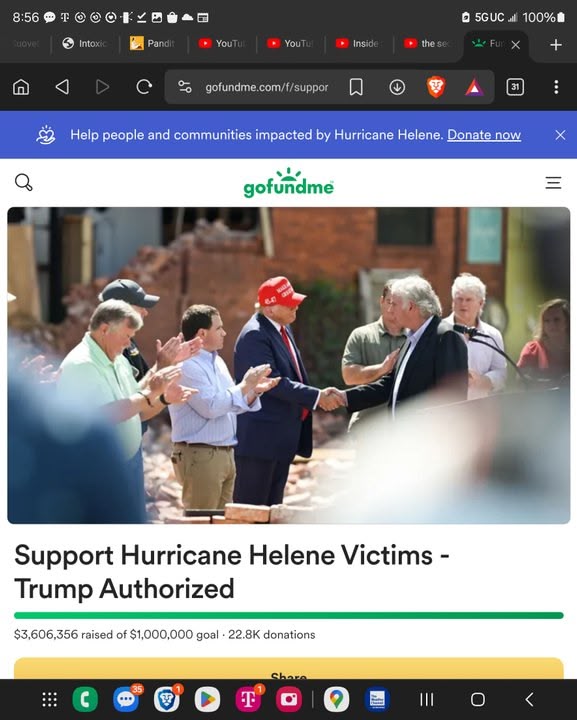Open the tab switcher showing 31
Image resolution: width=577 pixels, height=720 pixels.
(515, 87)
